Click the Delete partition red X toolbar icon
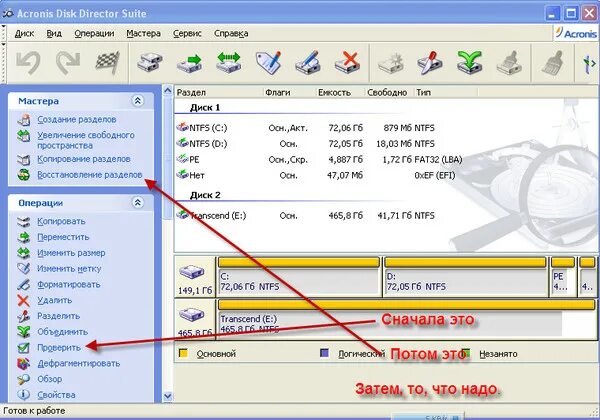The image size is (600, 420). pyautogui.click(x=347, y=62)
